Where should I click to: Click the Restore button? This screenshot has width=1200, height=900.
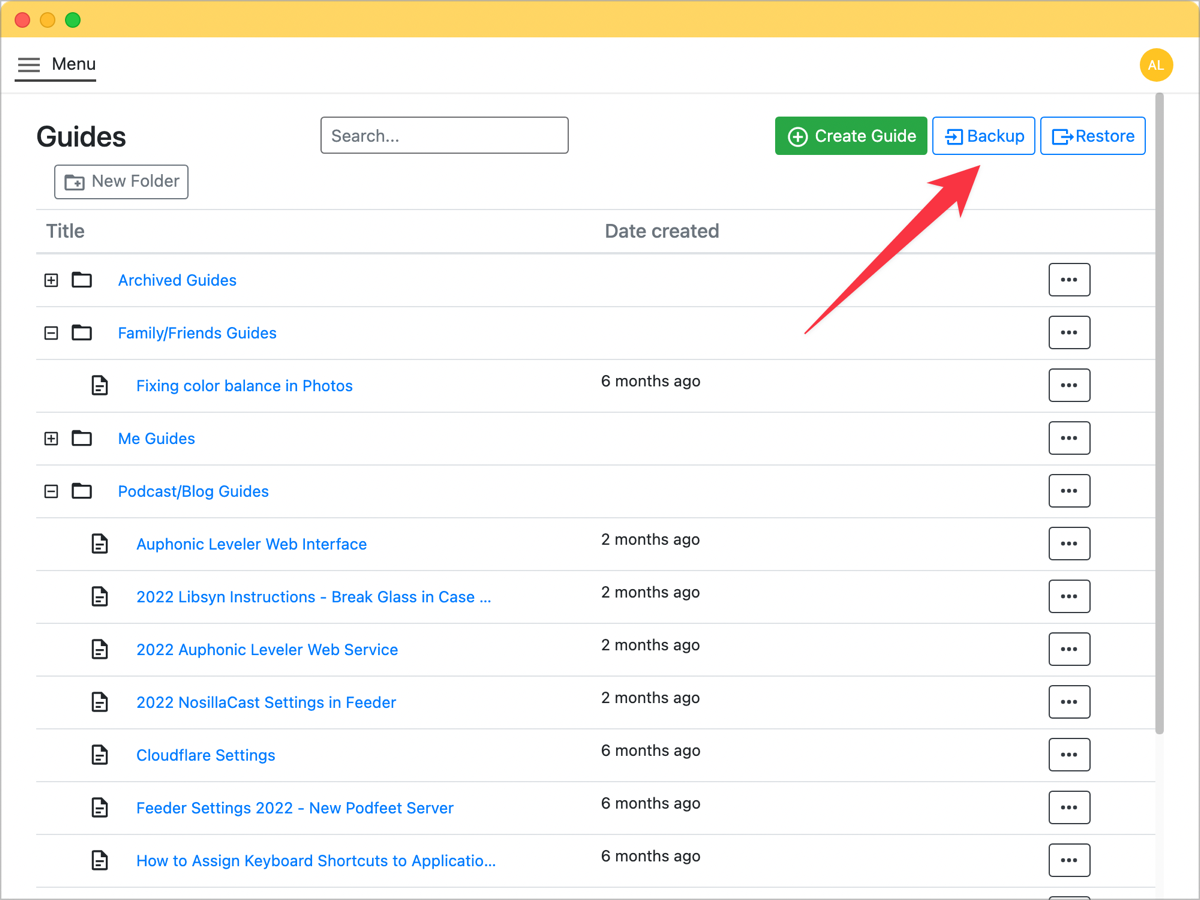[x=1093, y=136]
